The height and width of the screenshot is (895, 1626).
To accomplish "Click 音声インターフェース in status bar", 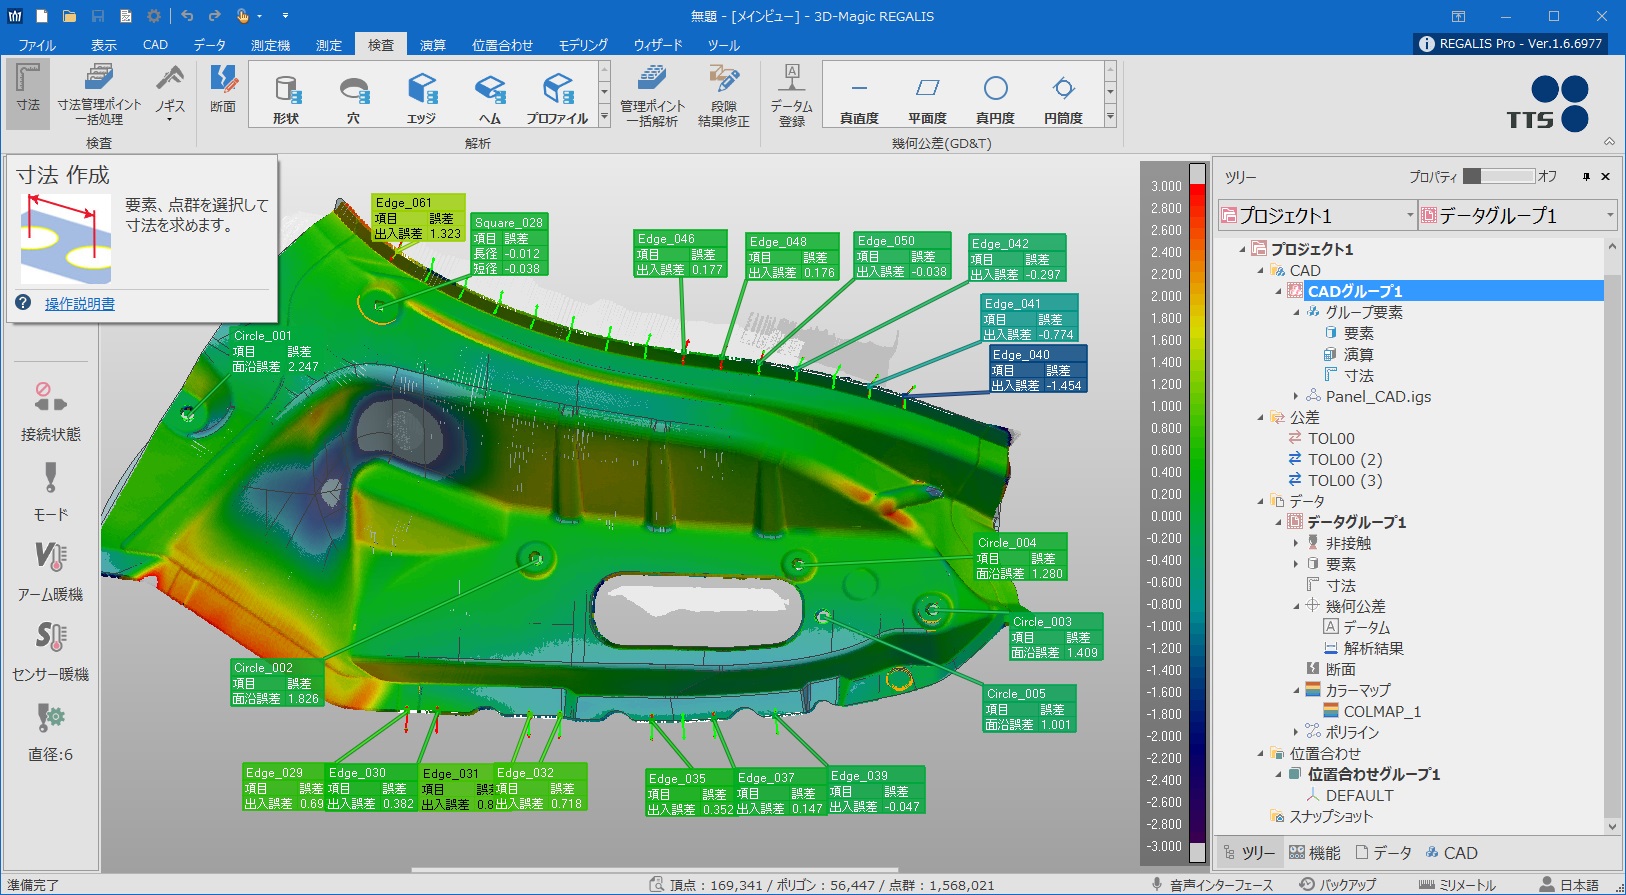I will pos(1212,885).
